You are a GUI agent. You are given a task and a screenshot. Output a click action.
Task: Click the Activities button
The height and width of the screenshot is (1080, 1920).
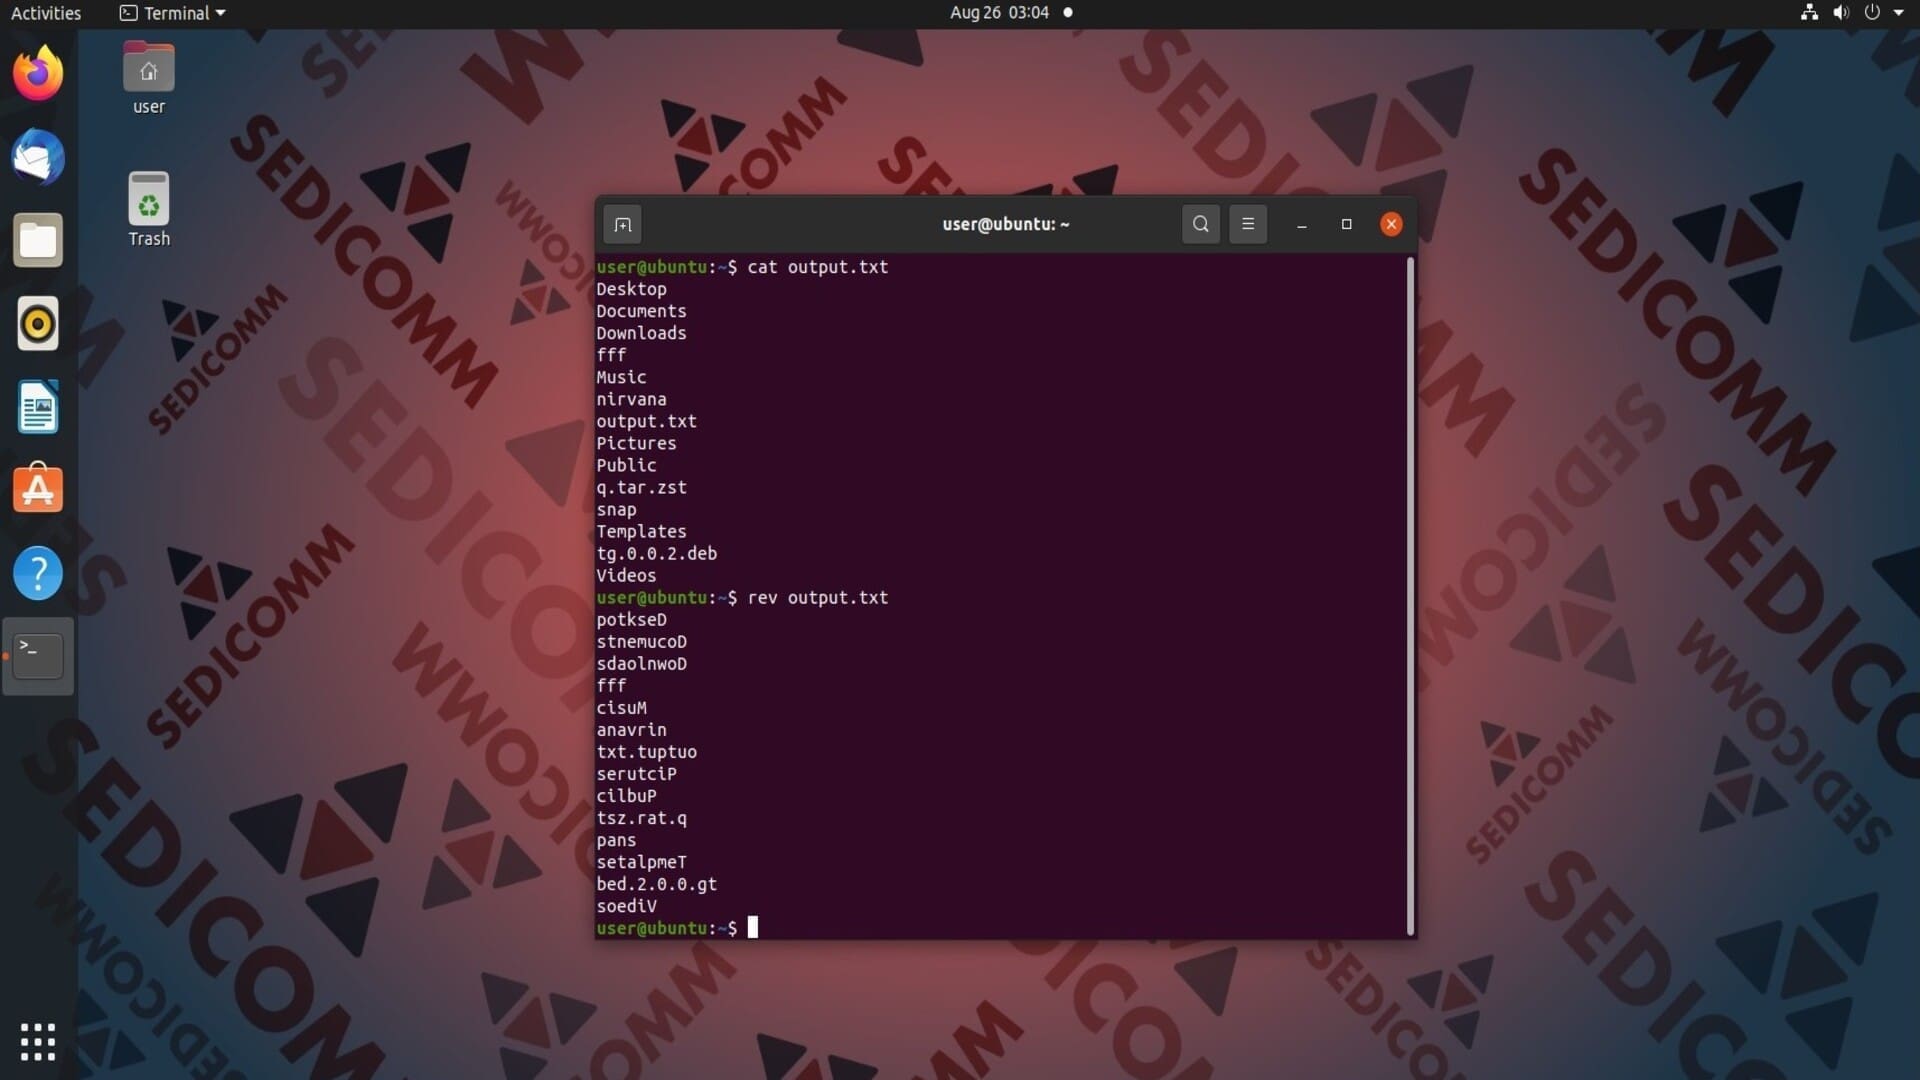point(46,13)
